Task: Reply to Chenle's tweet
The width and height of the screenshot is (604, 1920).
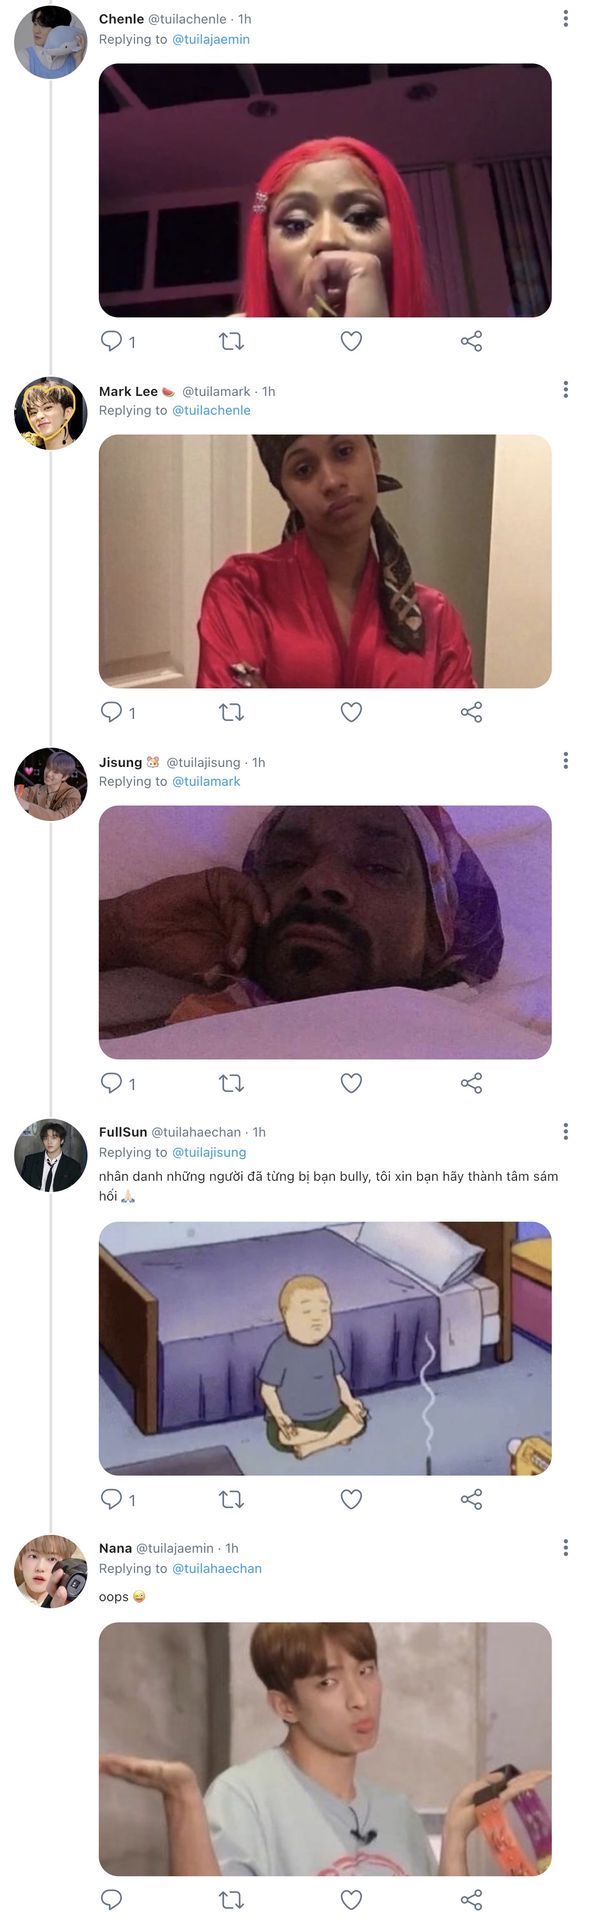Action: click(x=112, y=341)
